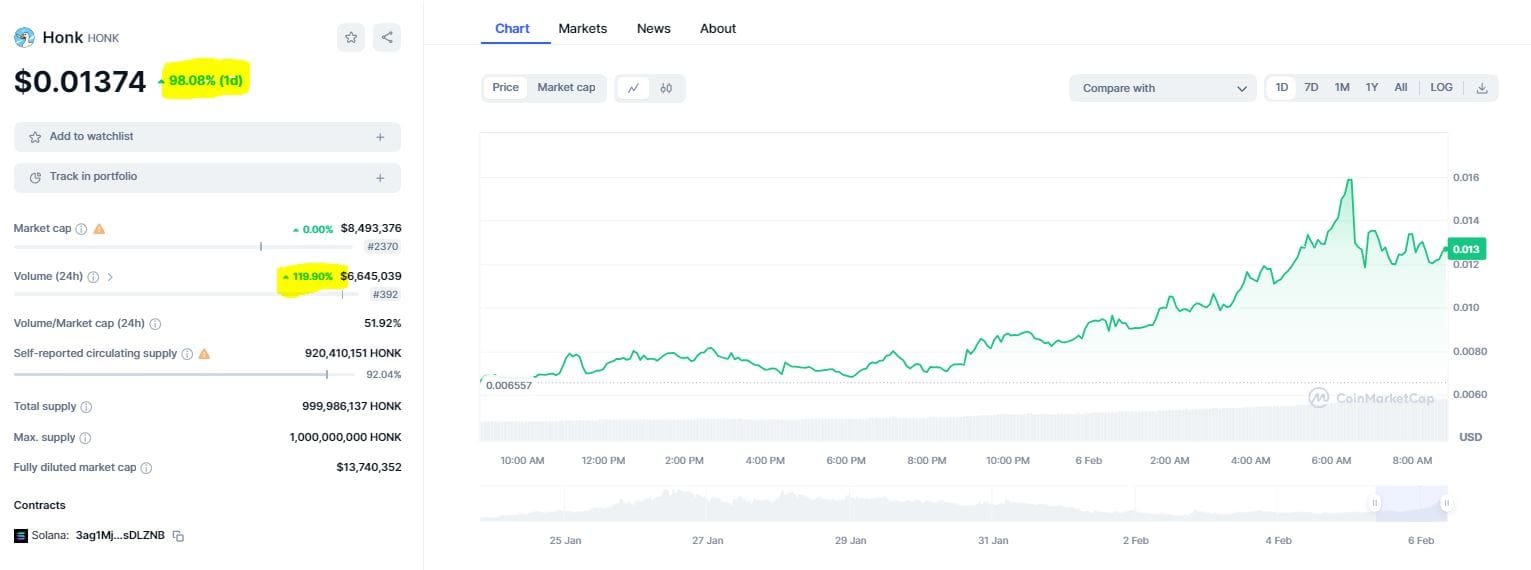Copy the Solana contract address
The height and width of the screenshot is (570, 1531).
[179, 536]
